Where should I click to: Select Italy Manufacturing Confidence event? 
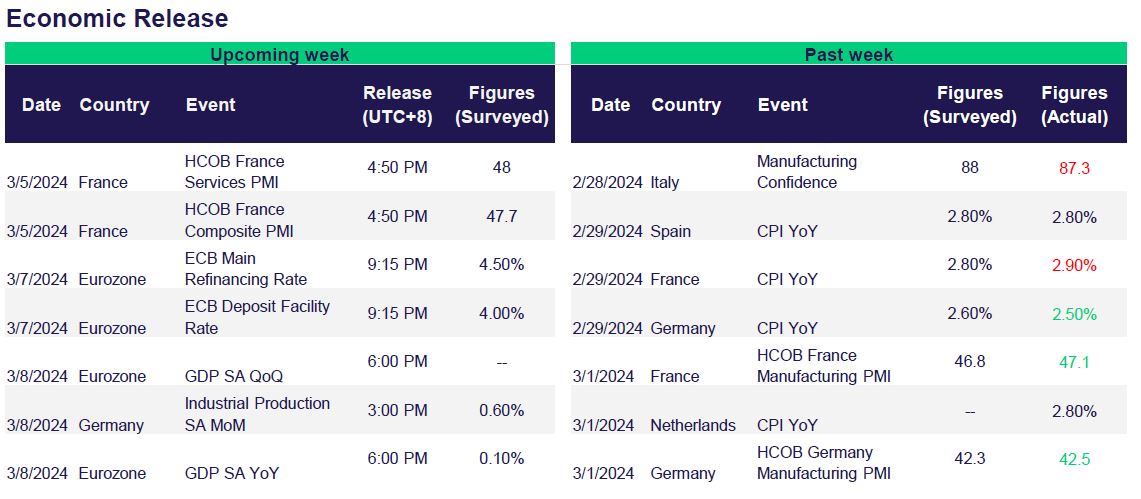pyautogui.click(x=806, y=171)
